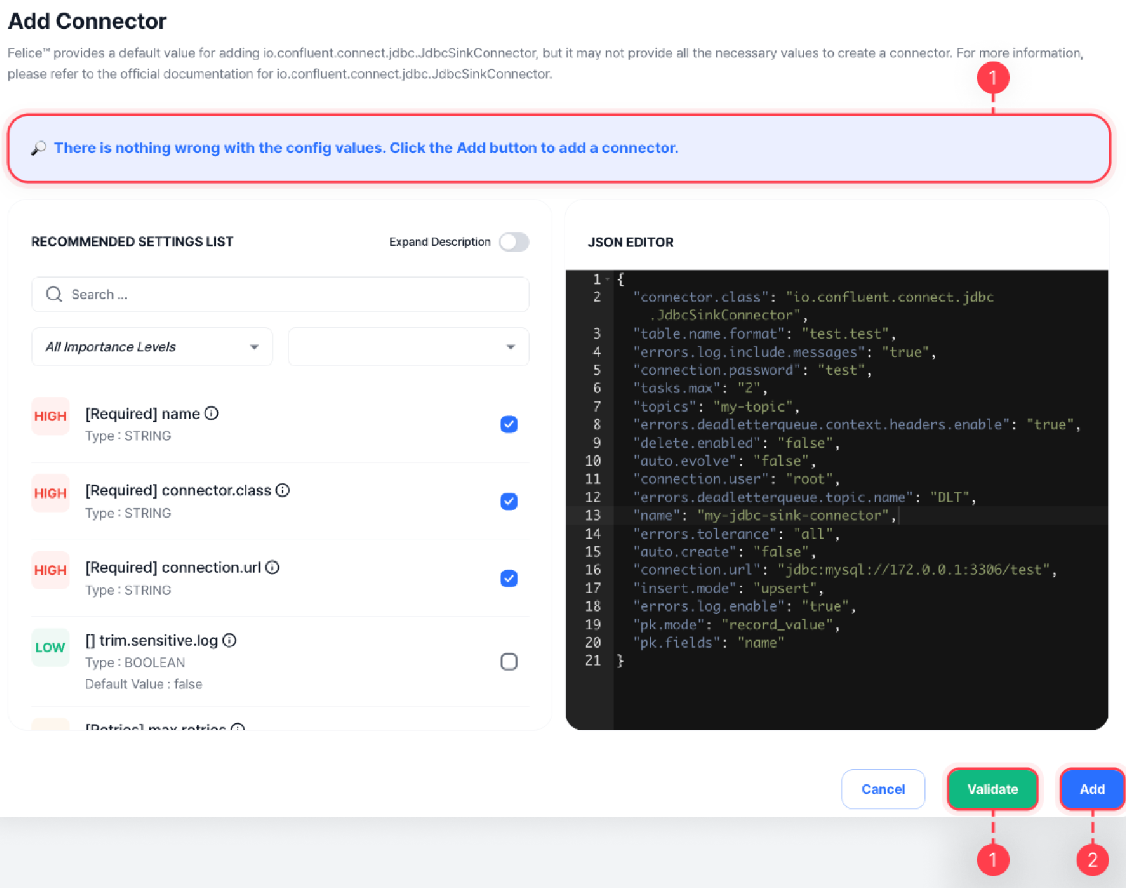This screenshot has width=1126, height=888.
Task: Click the green Validate button
Action: pos(992,789)
